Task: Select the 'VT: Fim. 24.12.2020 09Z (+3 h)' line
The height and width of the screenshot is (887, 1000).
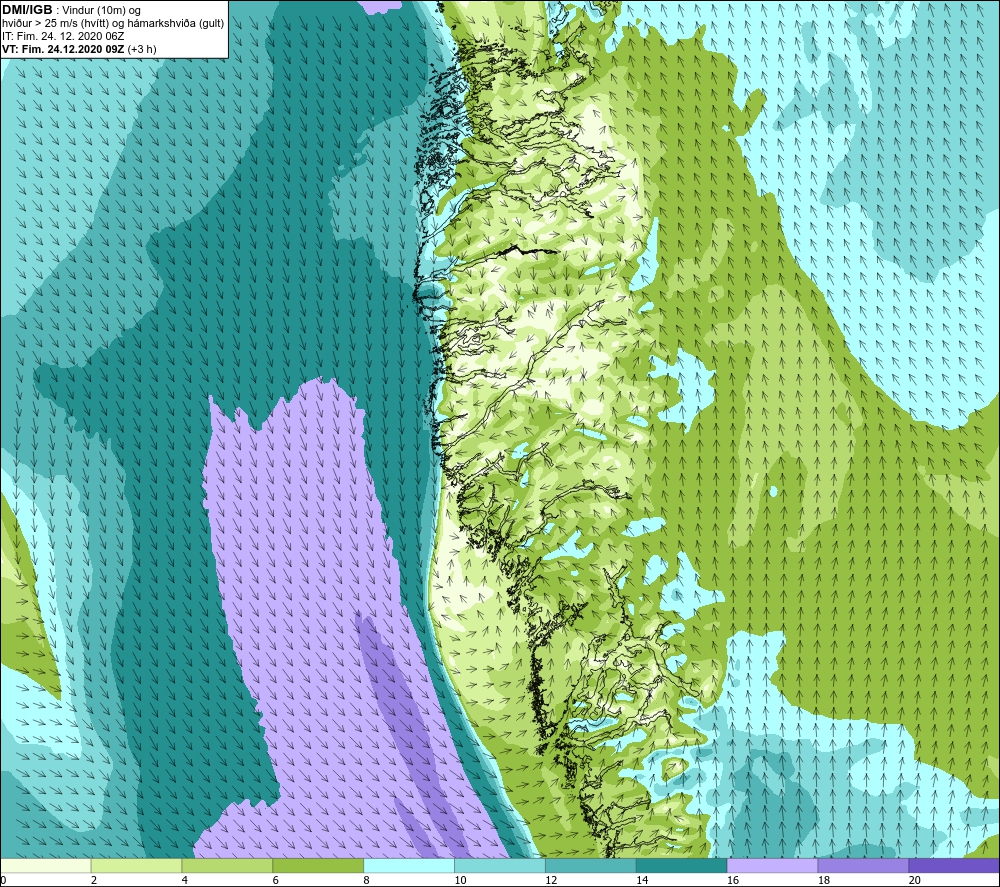Action: point(79,49)
